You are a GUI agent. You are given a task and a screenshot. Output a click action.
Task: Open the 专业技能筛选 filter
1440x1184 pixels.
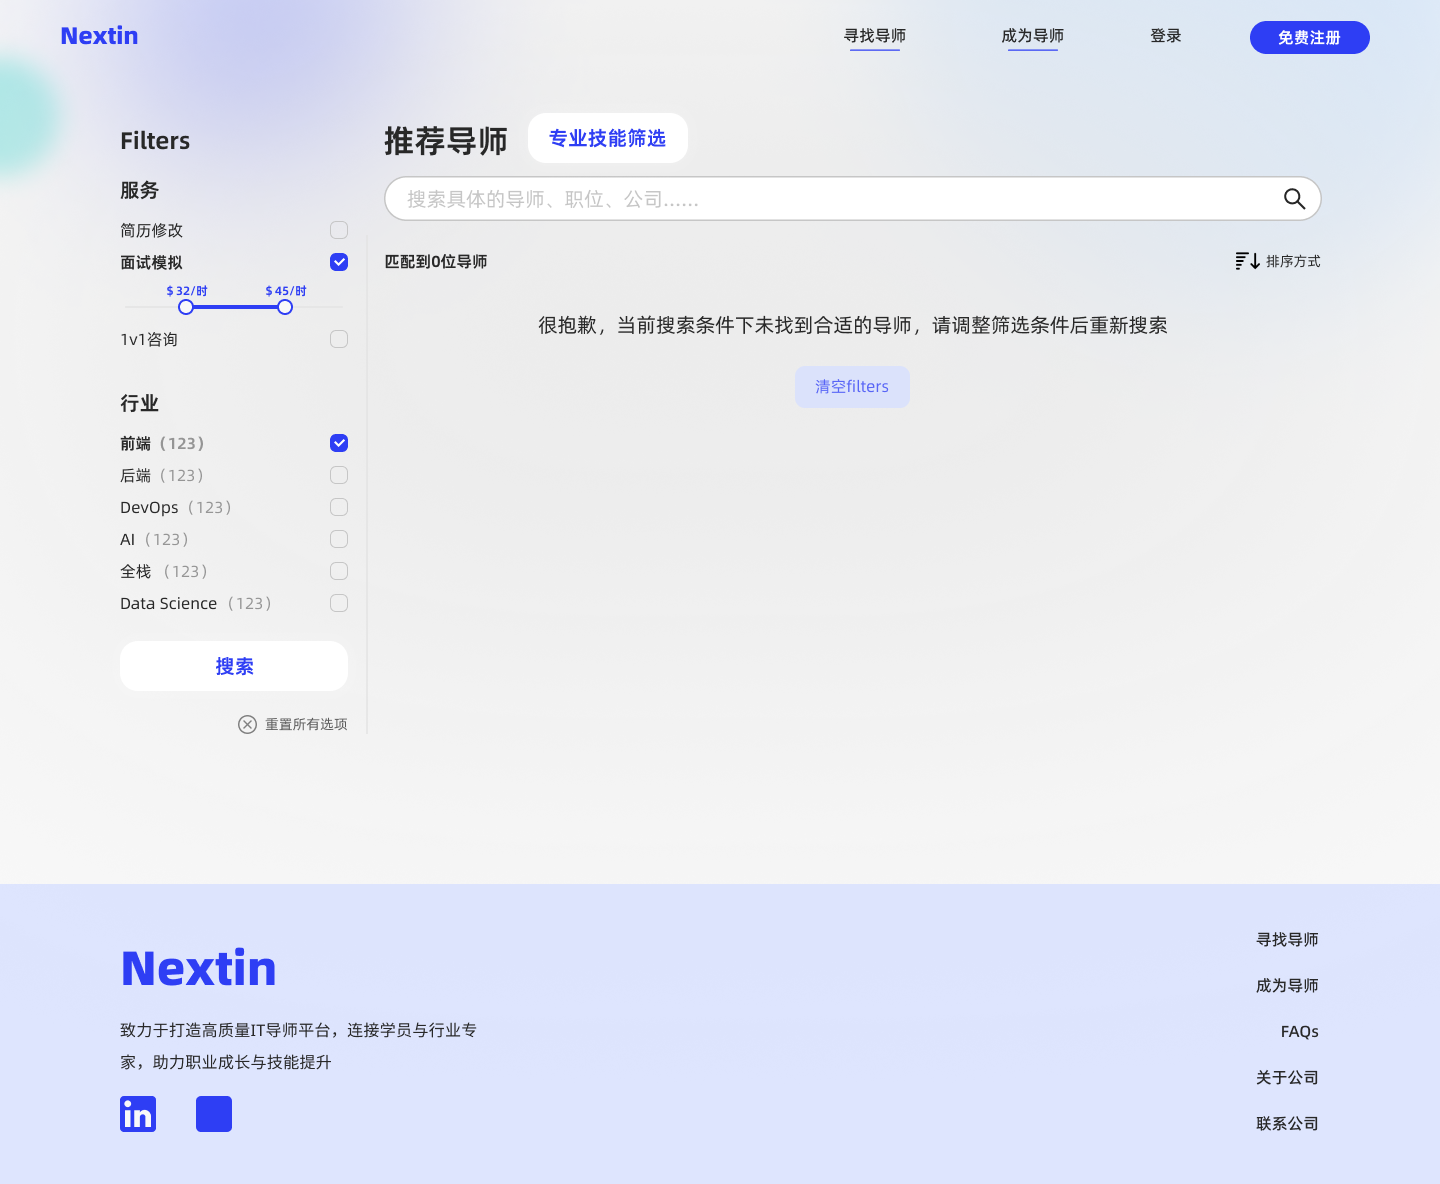coord(607,138)
